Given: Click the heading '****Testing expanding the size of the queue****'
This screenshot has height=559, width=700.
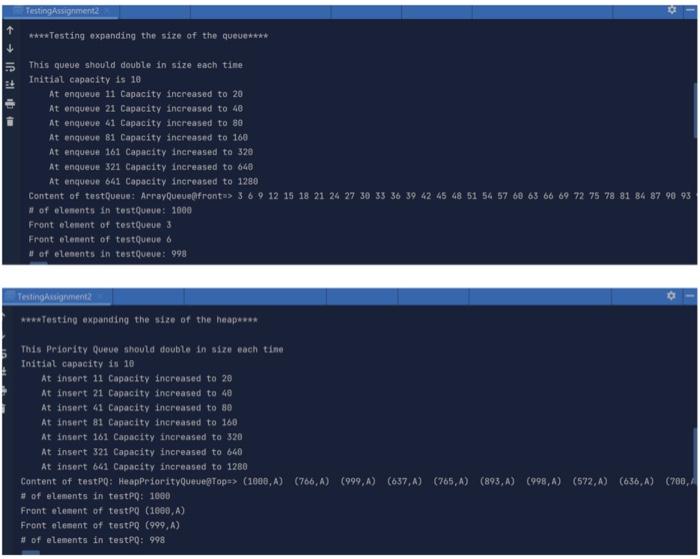Looking at the screenshot, I should (x=149, y=36).
